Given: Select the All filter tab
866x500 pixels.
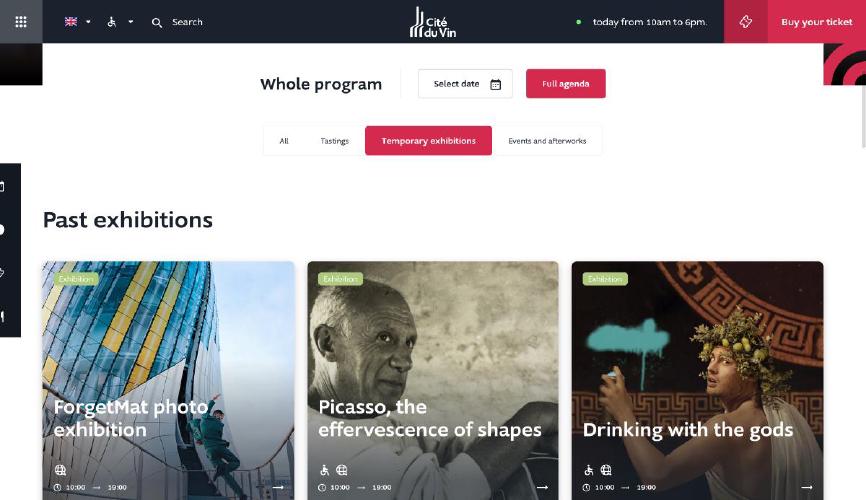Looking at the screenshot, I should coord(284,141).
